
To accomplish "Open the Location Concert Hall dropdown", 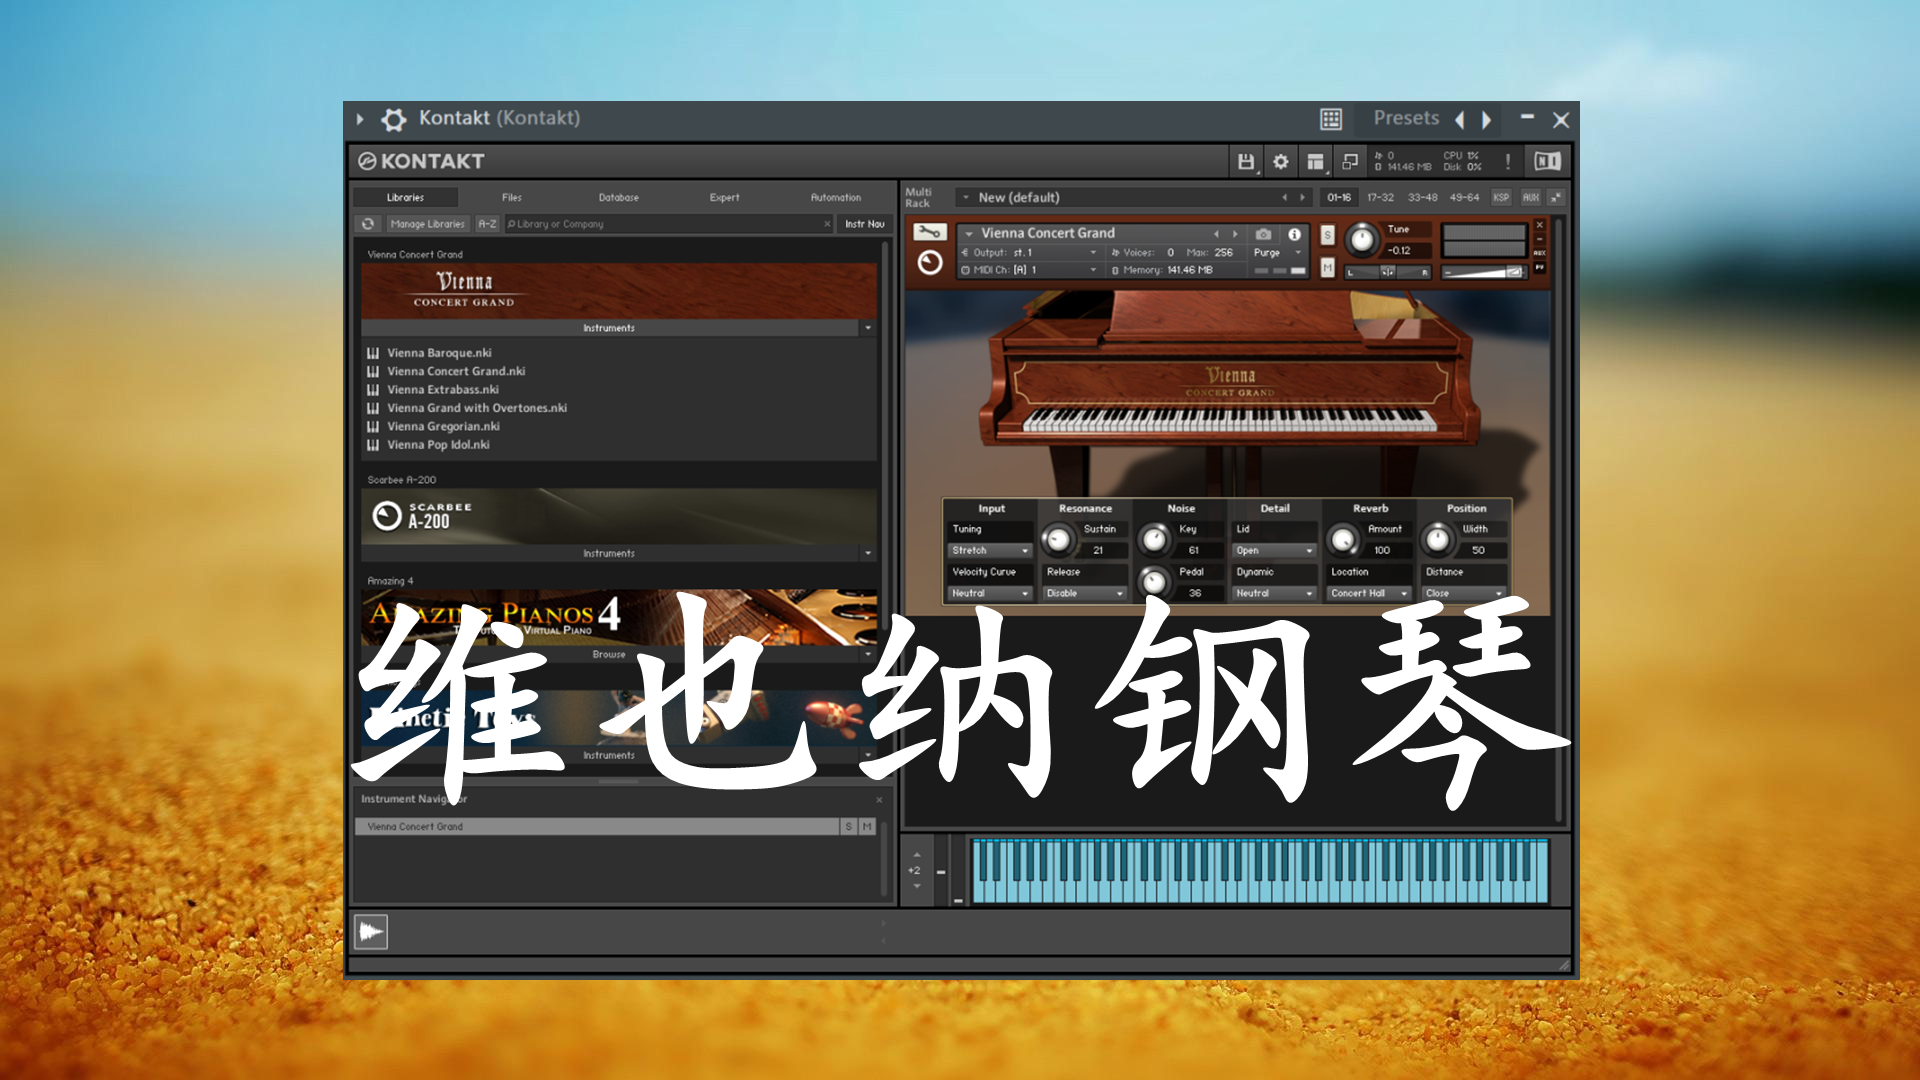I will point(1369,594).
